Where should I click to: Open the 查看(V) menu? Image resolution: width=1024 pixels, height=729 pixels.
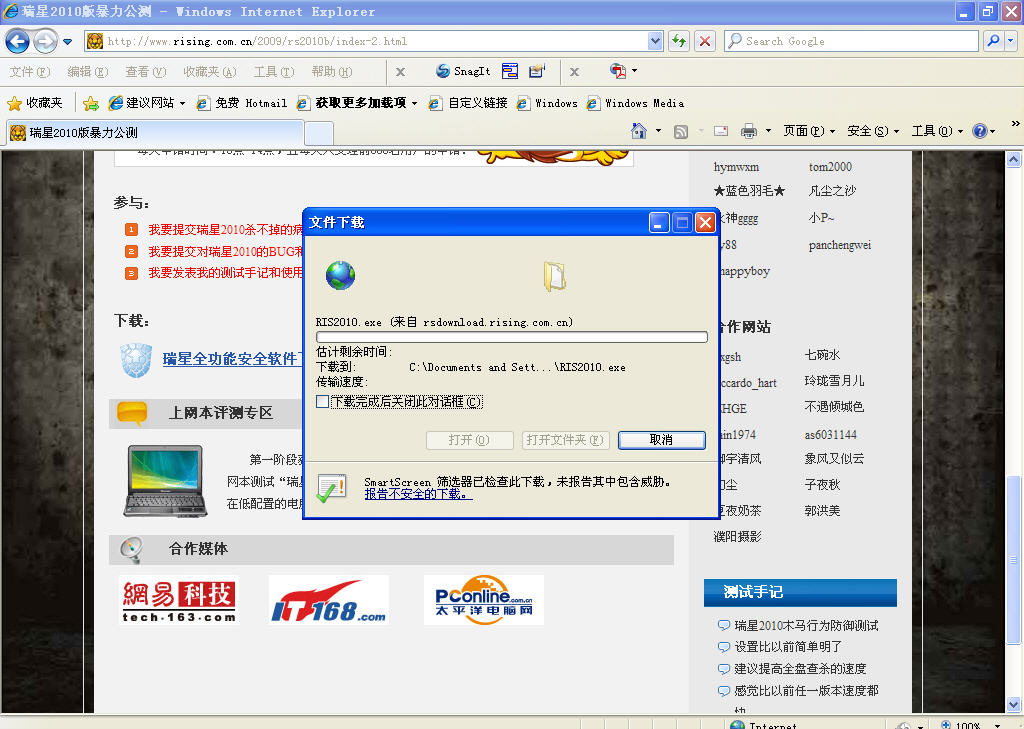146,72
